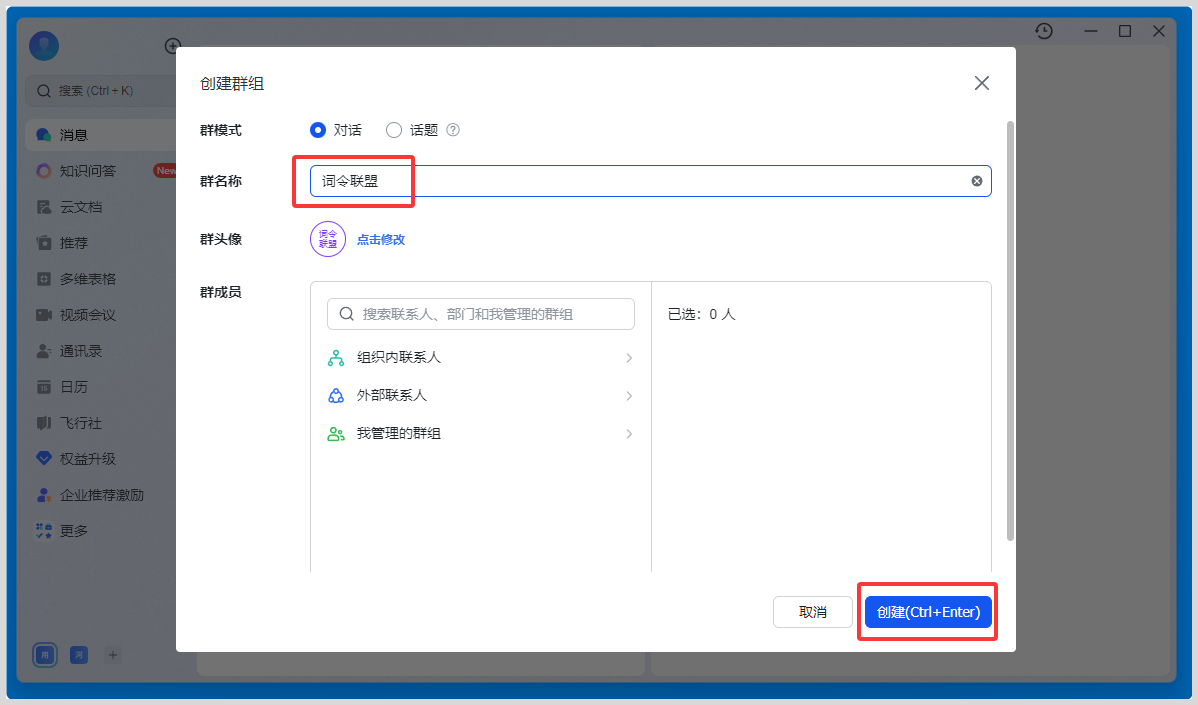This screenshot has height=705, width=1198.
Task: Click the 知识问答 icon in sidebar
Action: (43, 171)
